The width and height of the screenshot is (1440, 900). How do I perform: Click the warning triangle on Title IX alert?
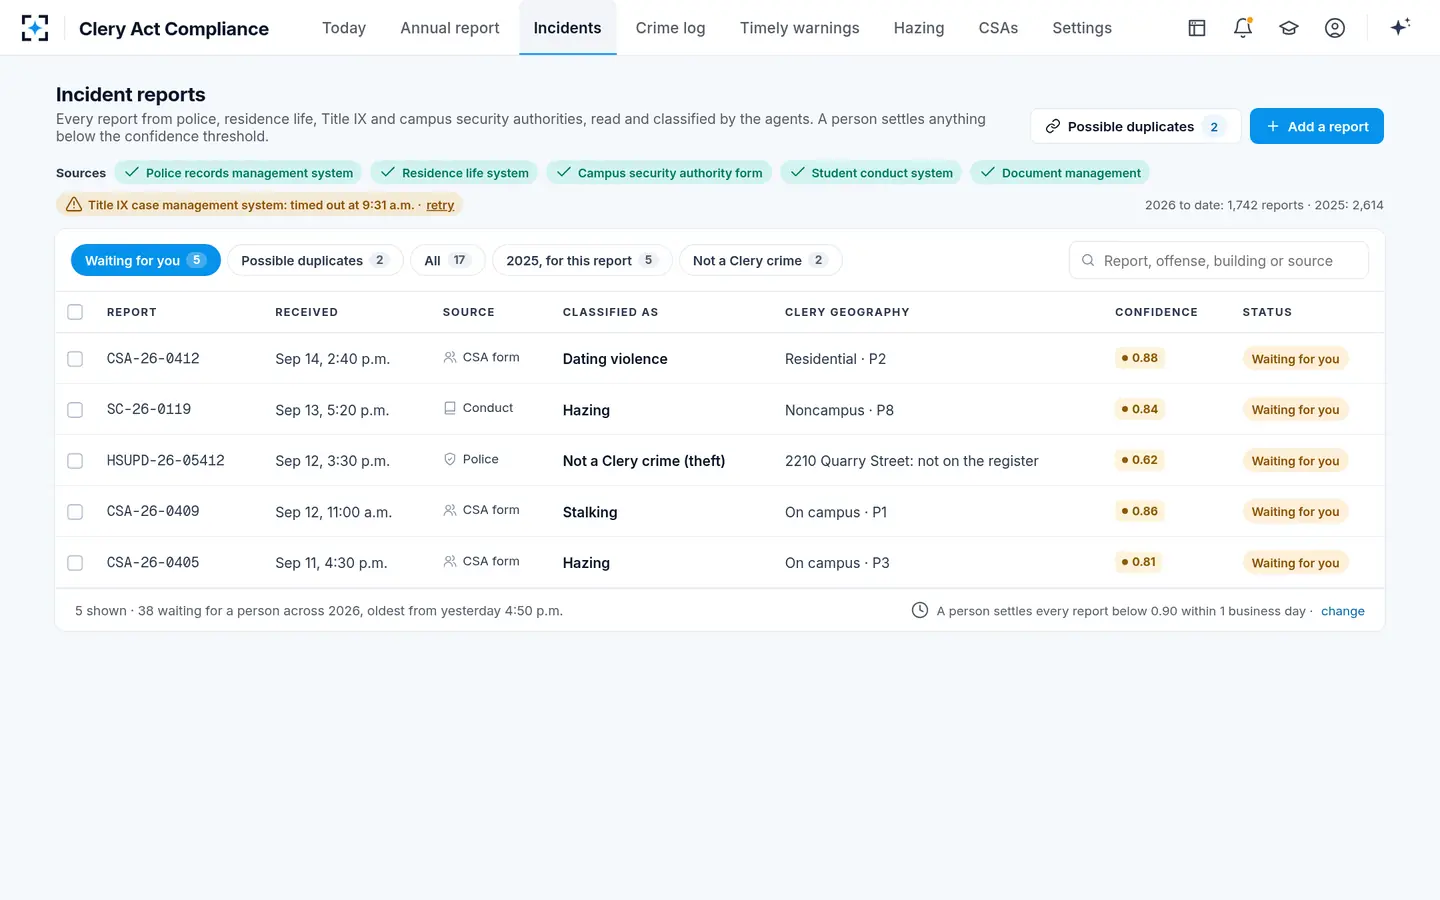pyautogui.click(x=74, y=204)
